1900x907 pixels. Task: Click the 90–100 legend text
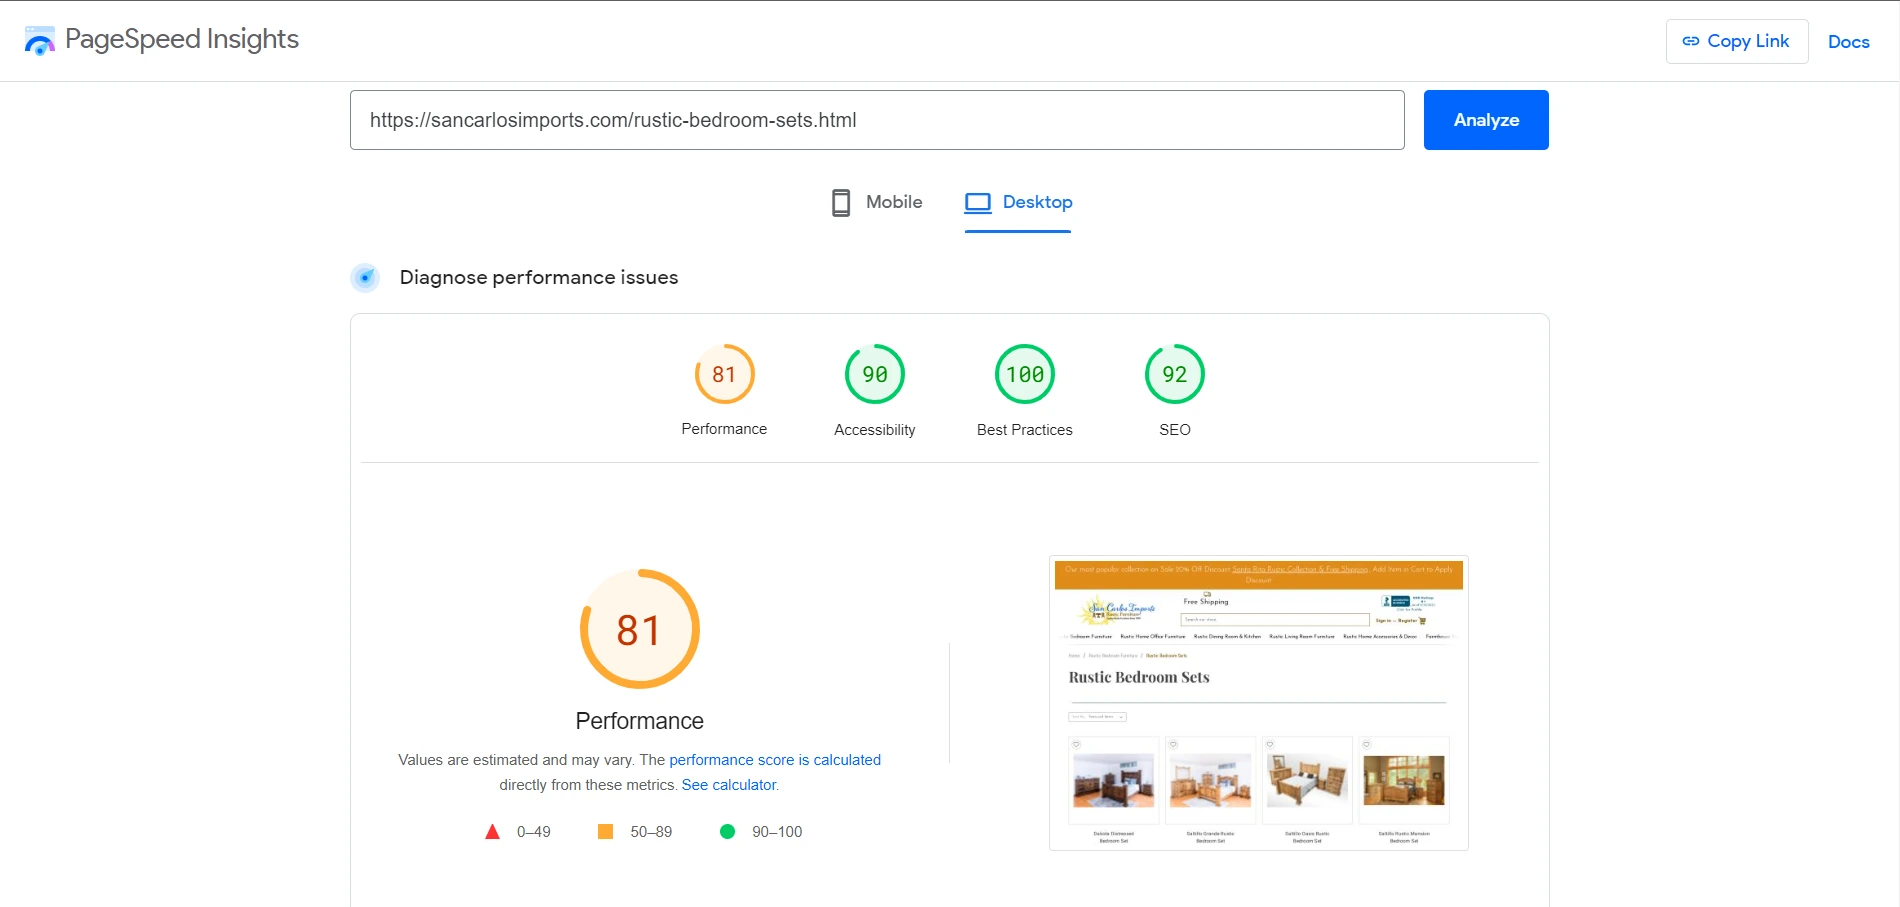(x=777, y=832)
